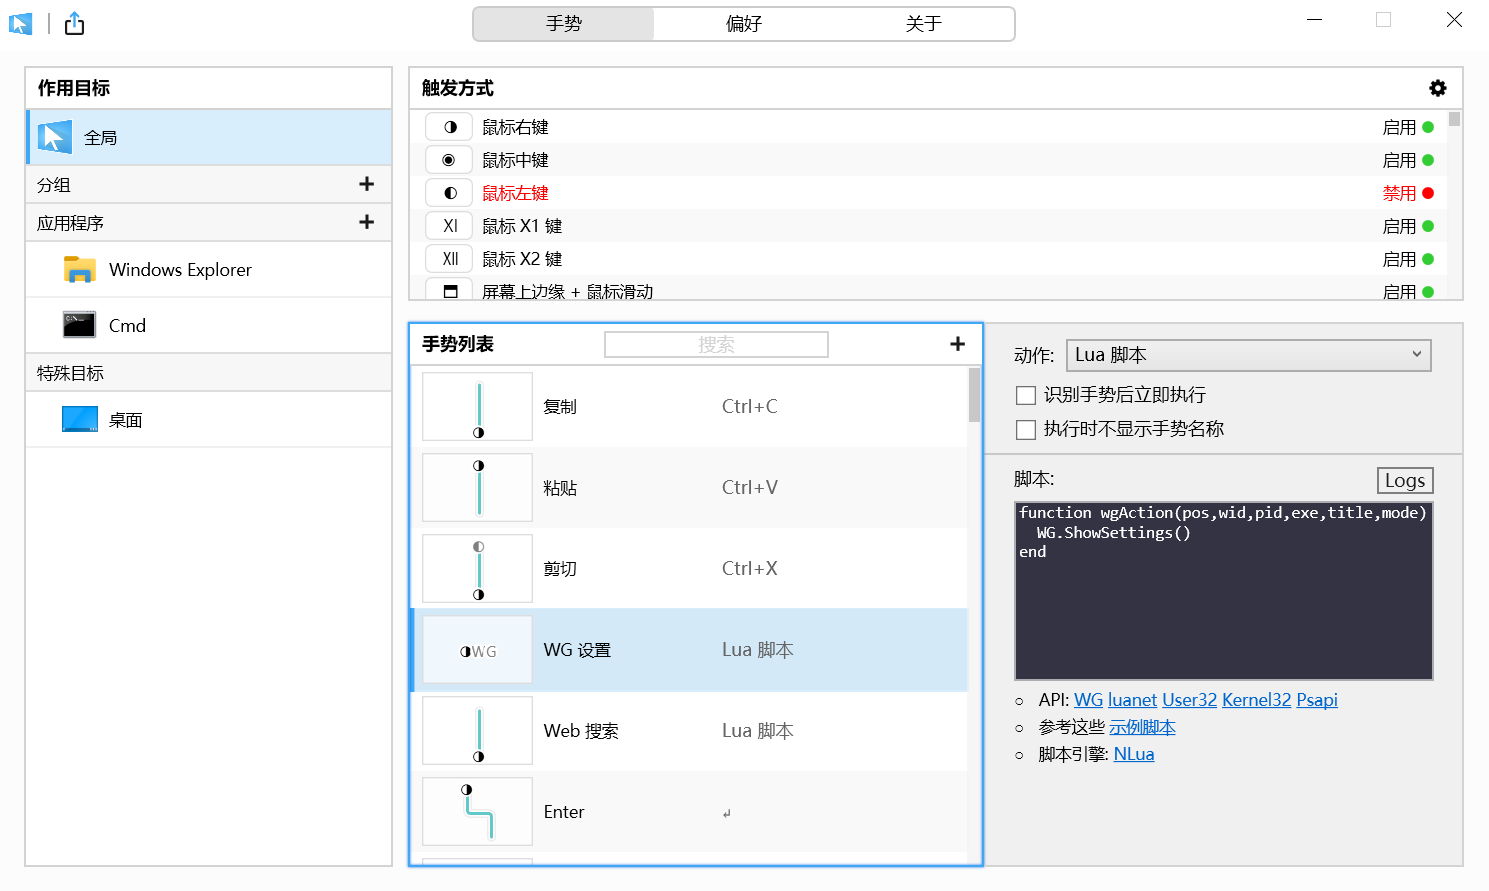
Task: Select the Windows Explorer folder icon
Action: click(79, 269)
